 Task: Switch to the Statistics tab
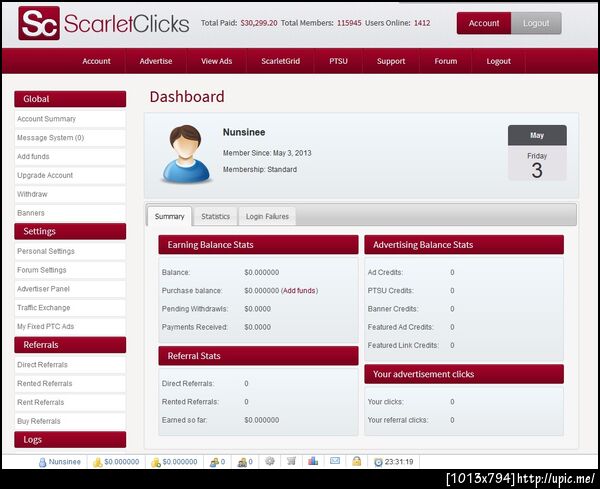pyautogui.click(x=215, y=216)
